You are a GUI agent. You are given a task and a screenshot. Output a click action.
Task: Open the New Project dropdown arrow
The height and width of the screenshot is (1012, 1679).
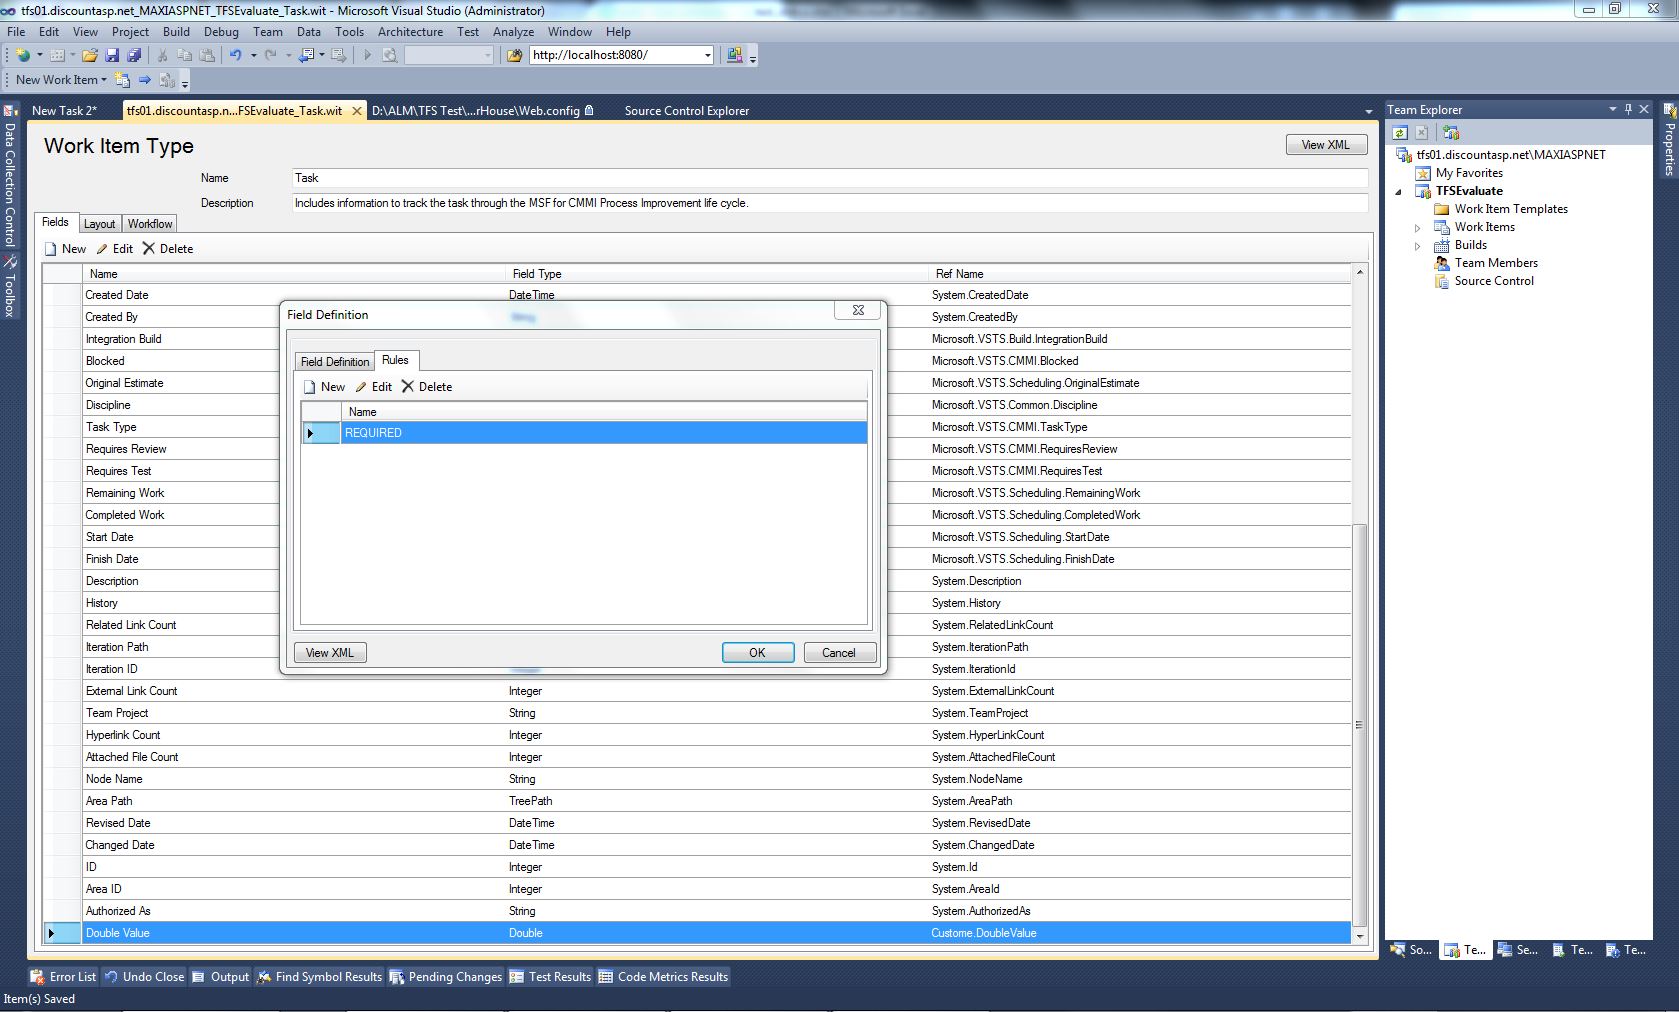(x=39, y=55)
